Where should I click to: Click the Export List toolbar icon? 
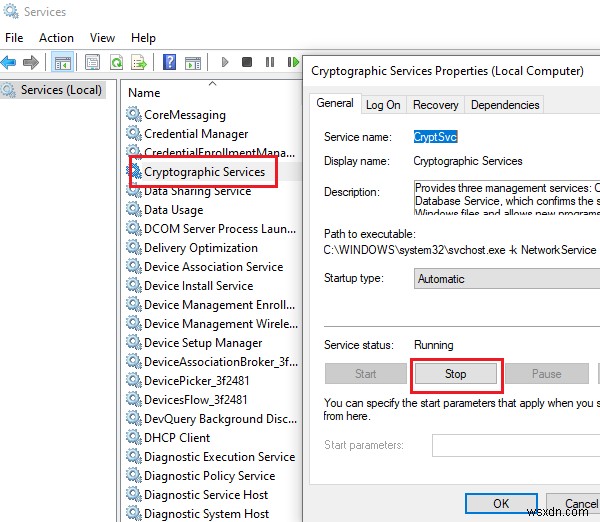(139, 62)
